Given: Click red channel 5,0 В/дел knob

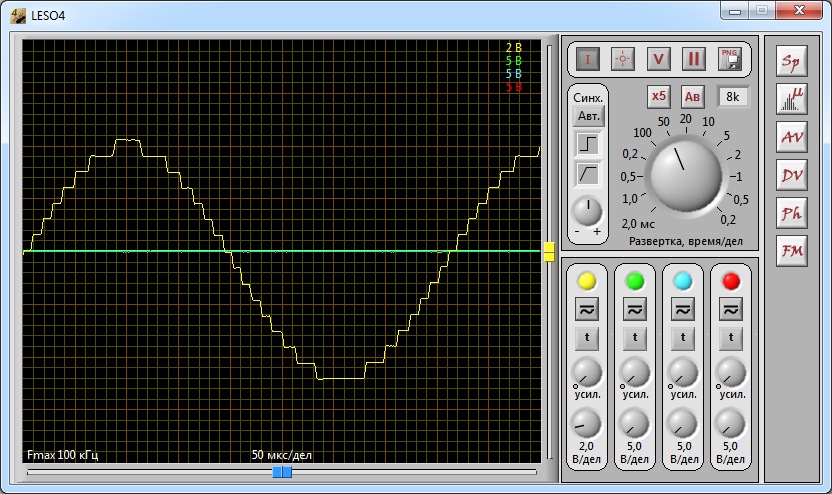Looking at the screenshot, I should click(x=730, y=424).
